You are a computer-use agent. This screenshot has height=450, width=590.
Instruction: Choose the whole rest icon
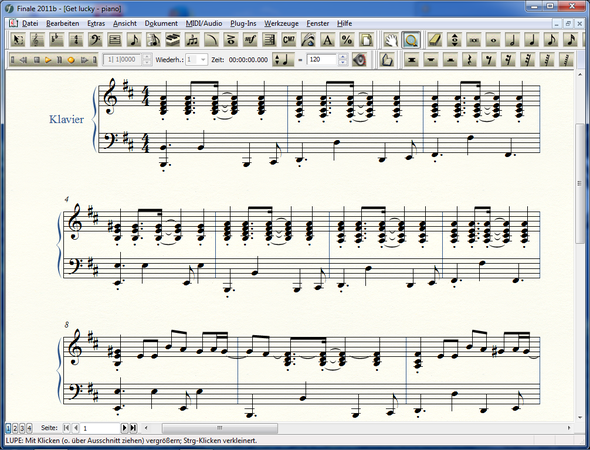tap(431, 60)
